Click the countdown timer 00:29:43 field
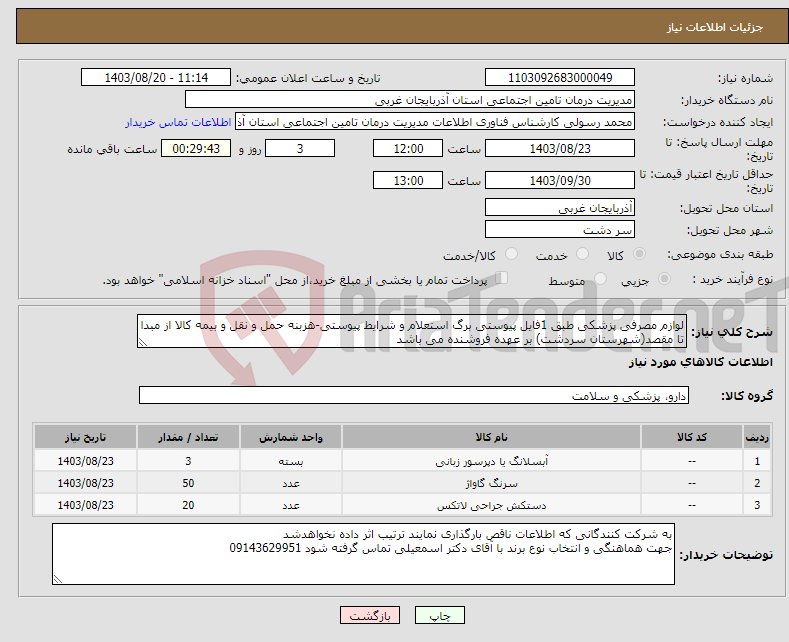Image resolution: width=789 pixels, height=642 pixels. click(196, 148)
